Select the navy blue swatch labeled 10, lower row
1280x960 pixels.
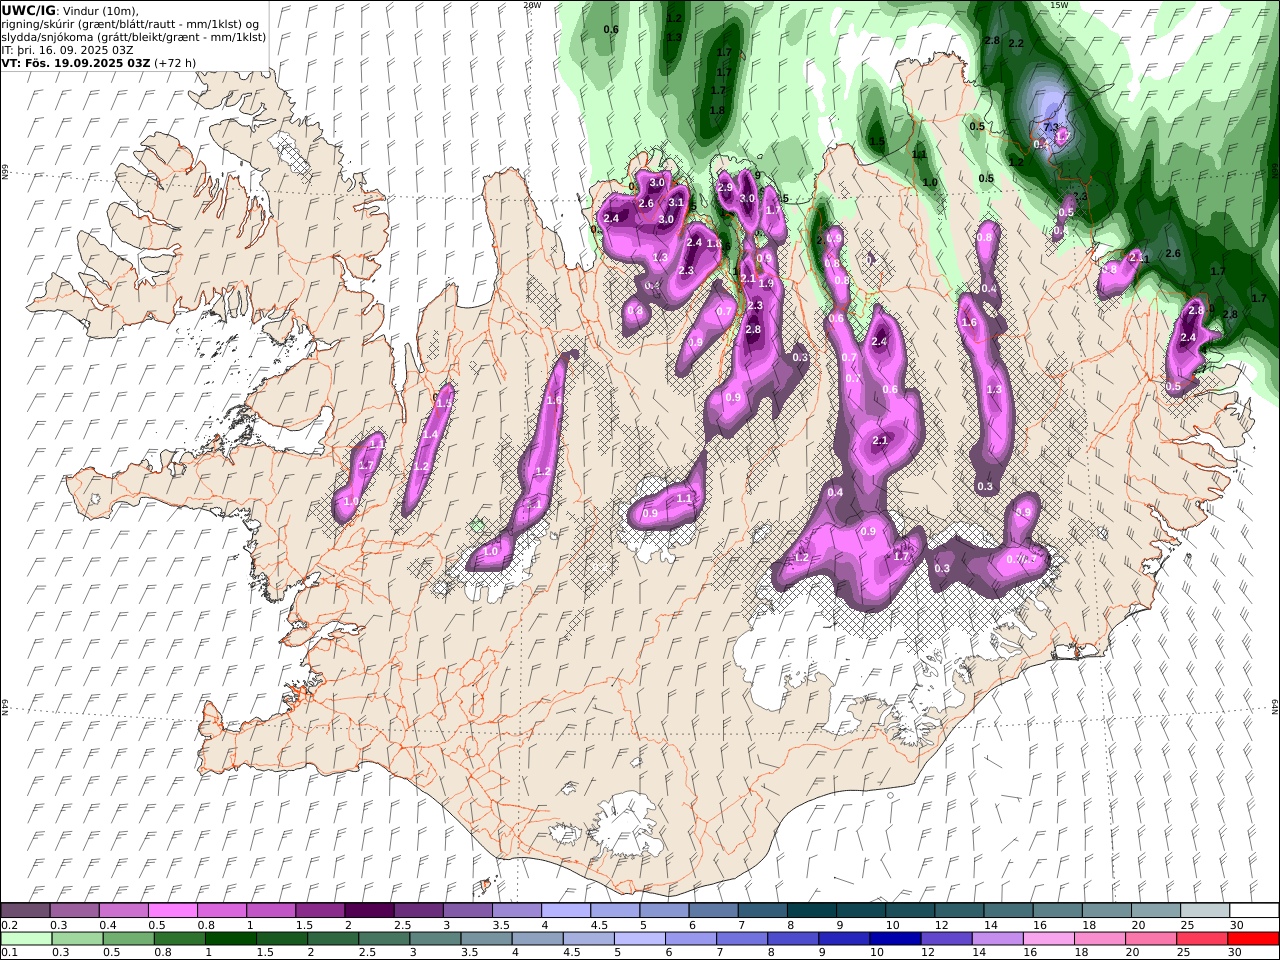pyautogui.click(x=896, y=938)
